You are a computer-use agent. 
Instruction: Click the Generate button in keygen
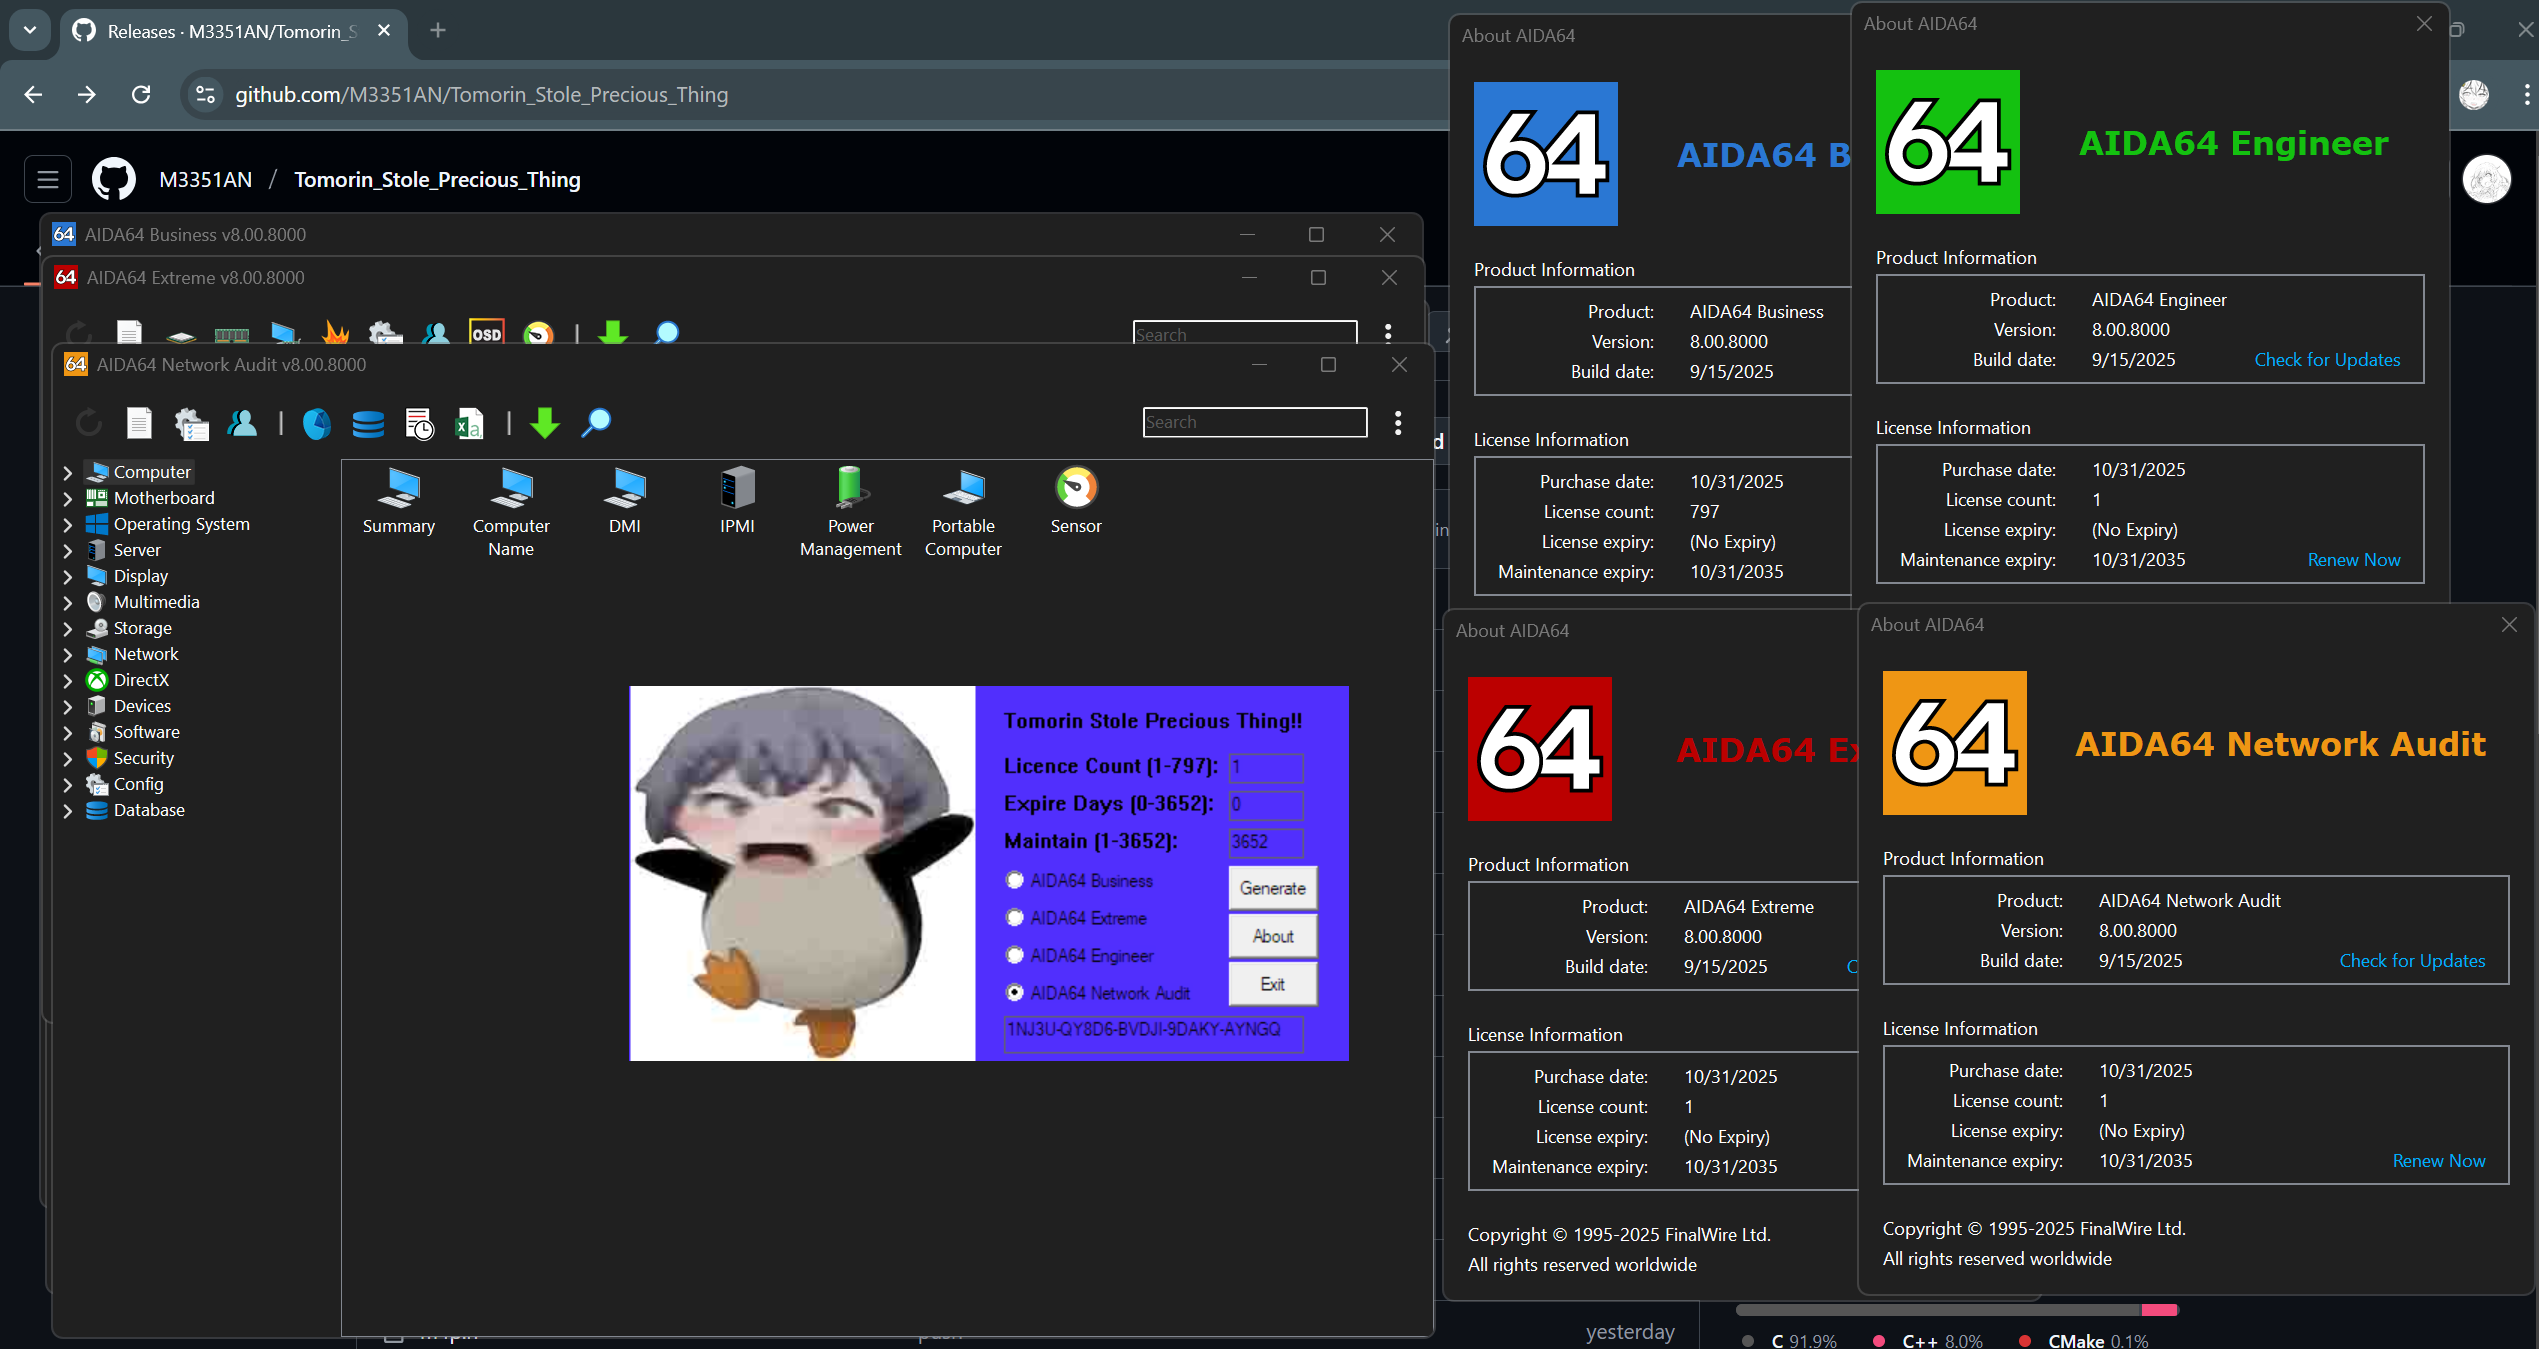[1272, 888]
